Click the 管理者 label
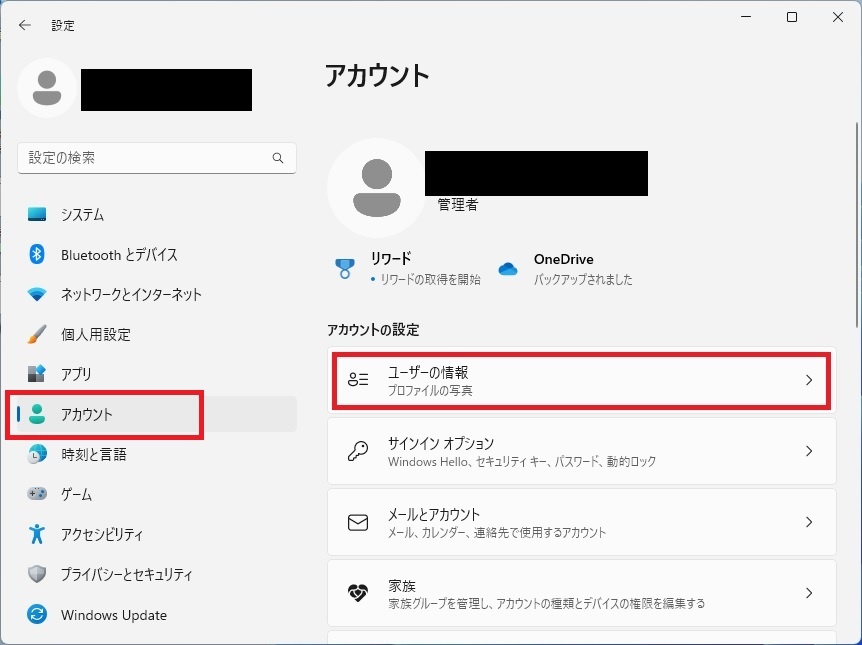The height and width of the screenshot is (645, 862). [457, 205]
